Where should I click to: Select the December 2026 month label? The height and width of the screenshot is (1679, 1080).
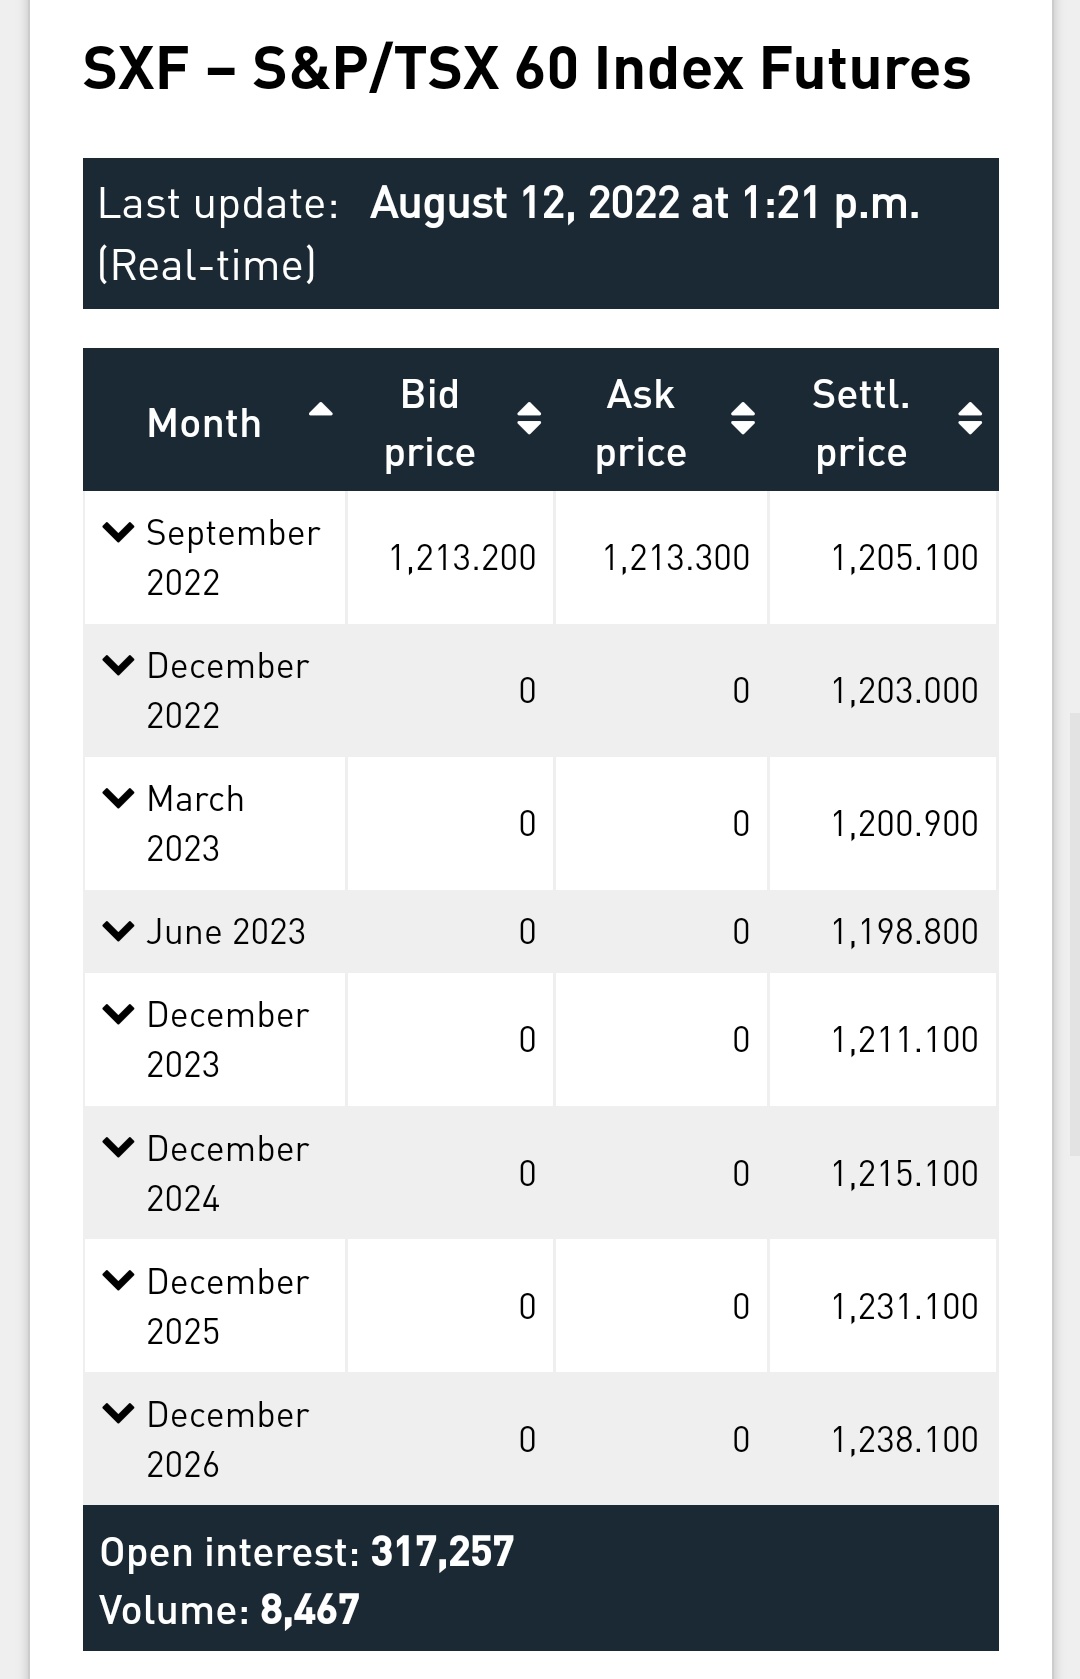pyautogui.click(x=228, y=1440)
